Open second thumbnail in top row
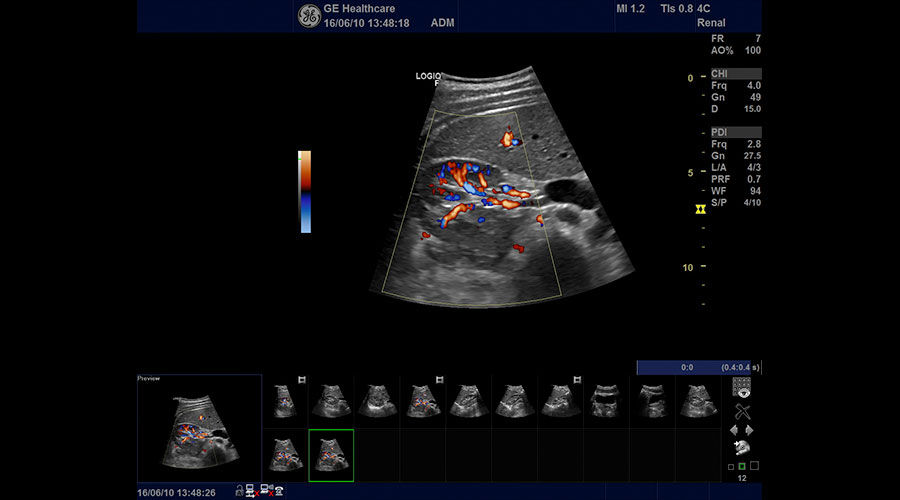Image resolution: width=900 pixels, height=500 pixels. 331,401
